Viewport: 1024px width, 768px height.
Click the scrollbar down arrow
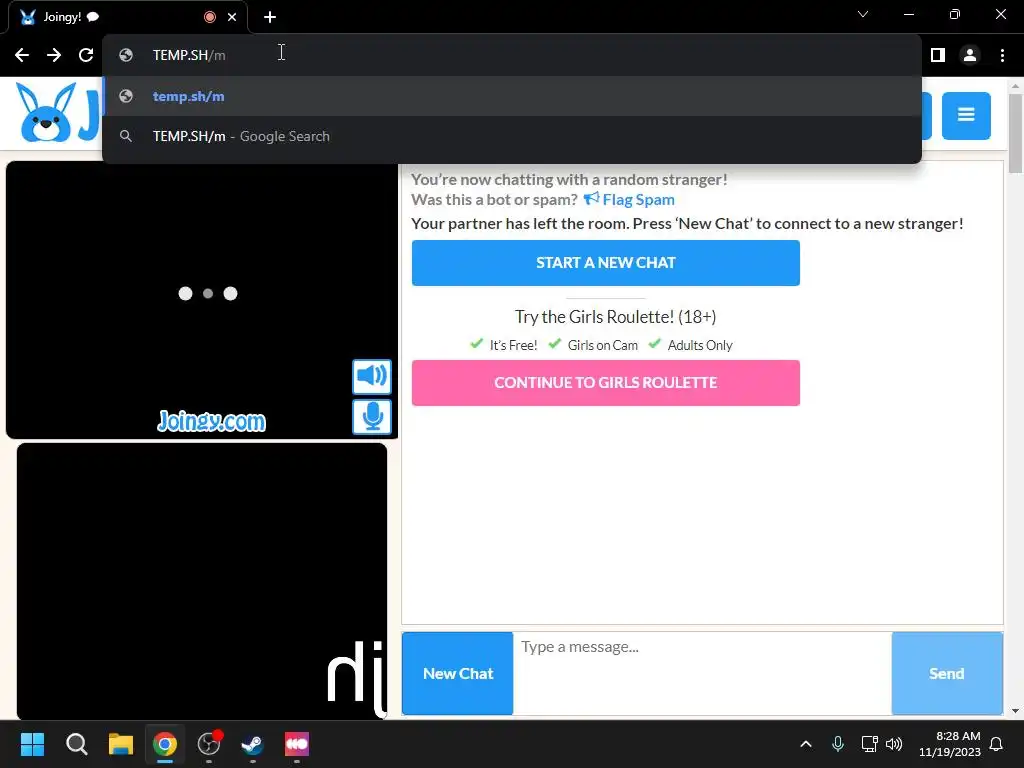(1015, 711)
